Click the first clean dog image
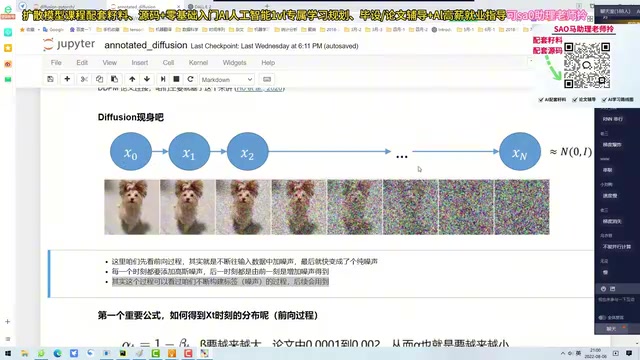Image resolution: width=640 pixels, height=360 pixels. click(x=132, y=207)
